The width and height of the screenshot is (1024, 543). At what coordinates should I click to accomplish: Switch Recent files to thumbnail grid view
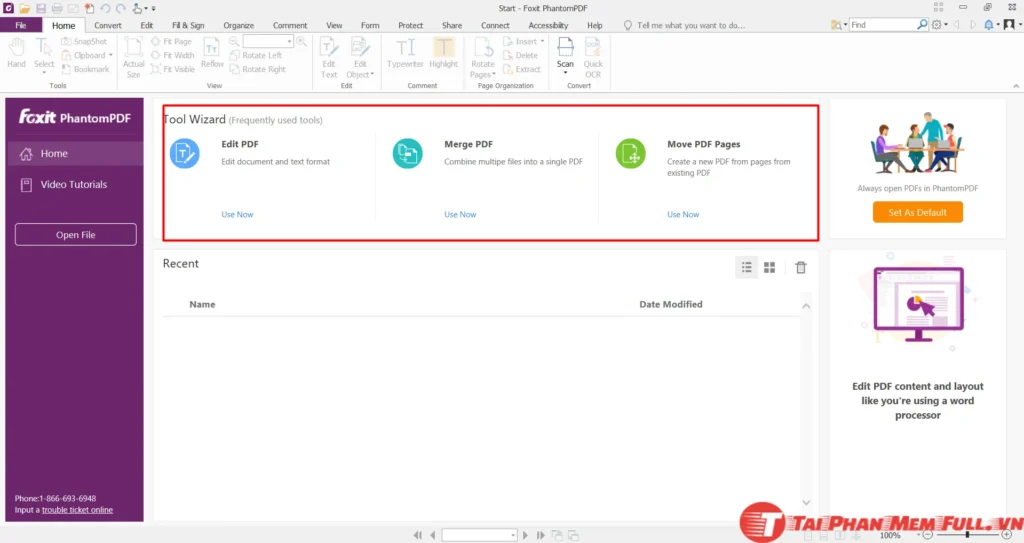click(769, 267)
